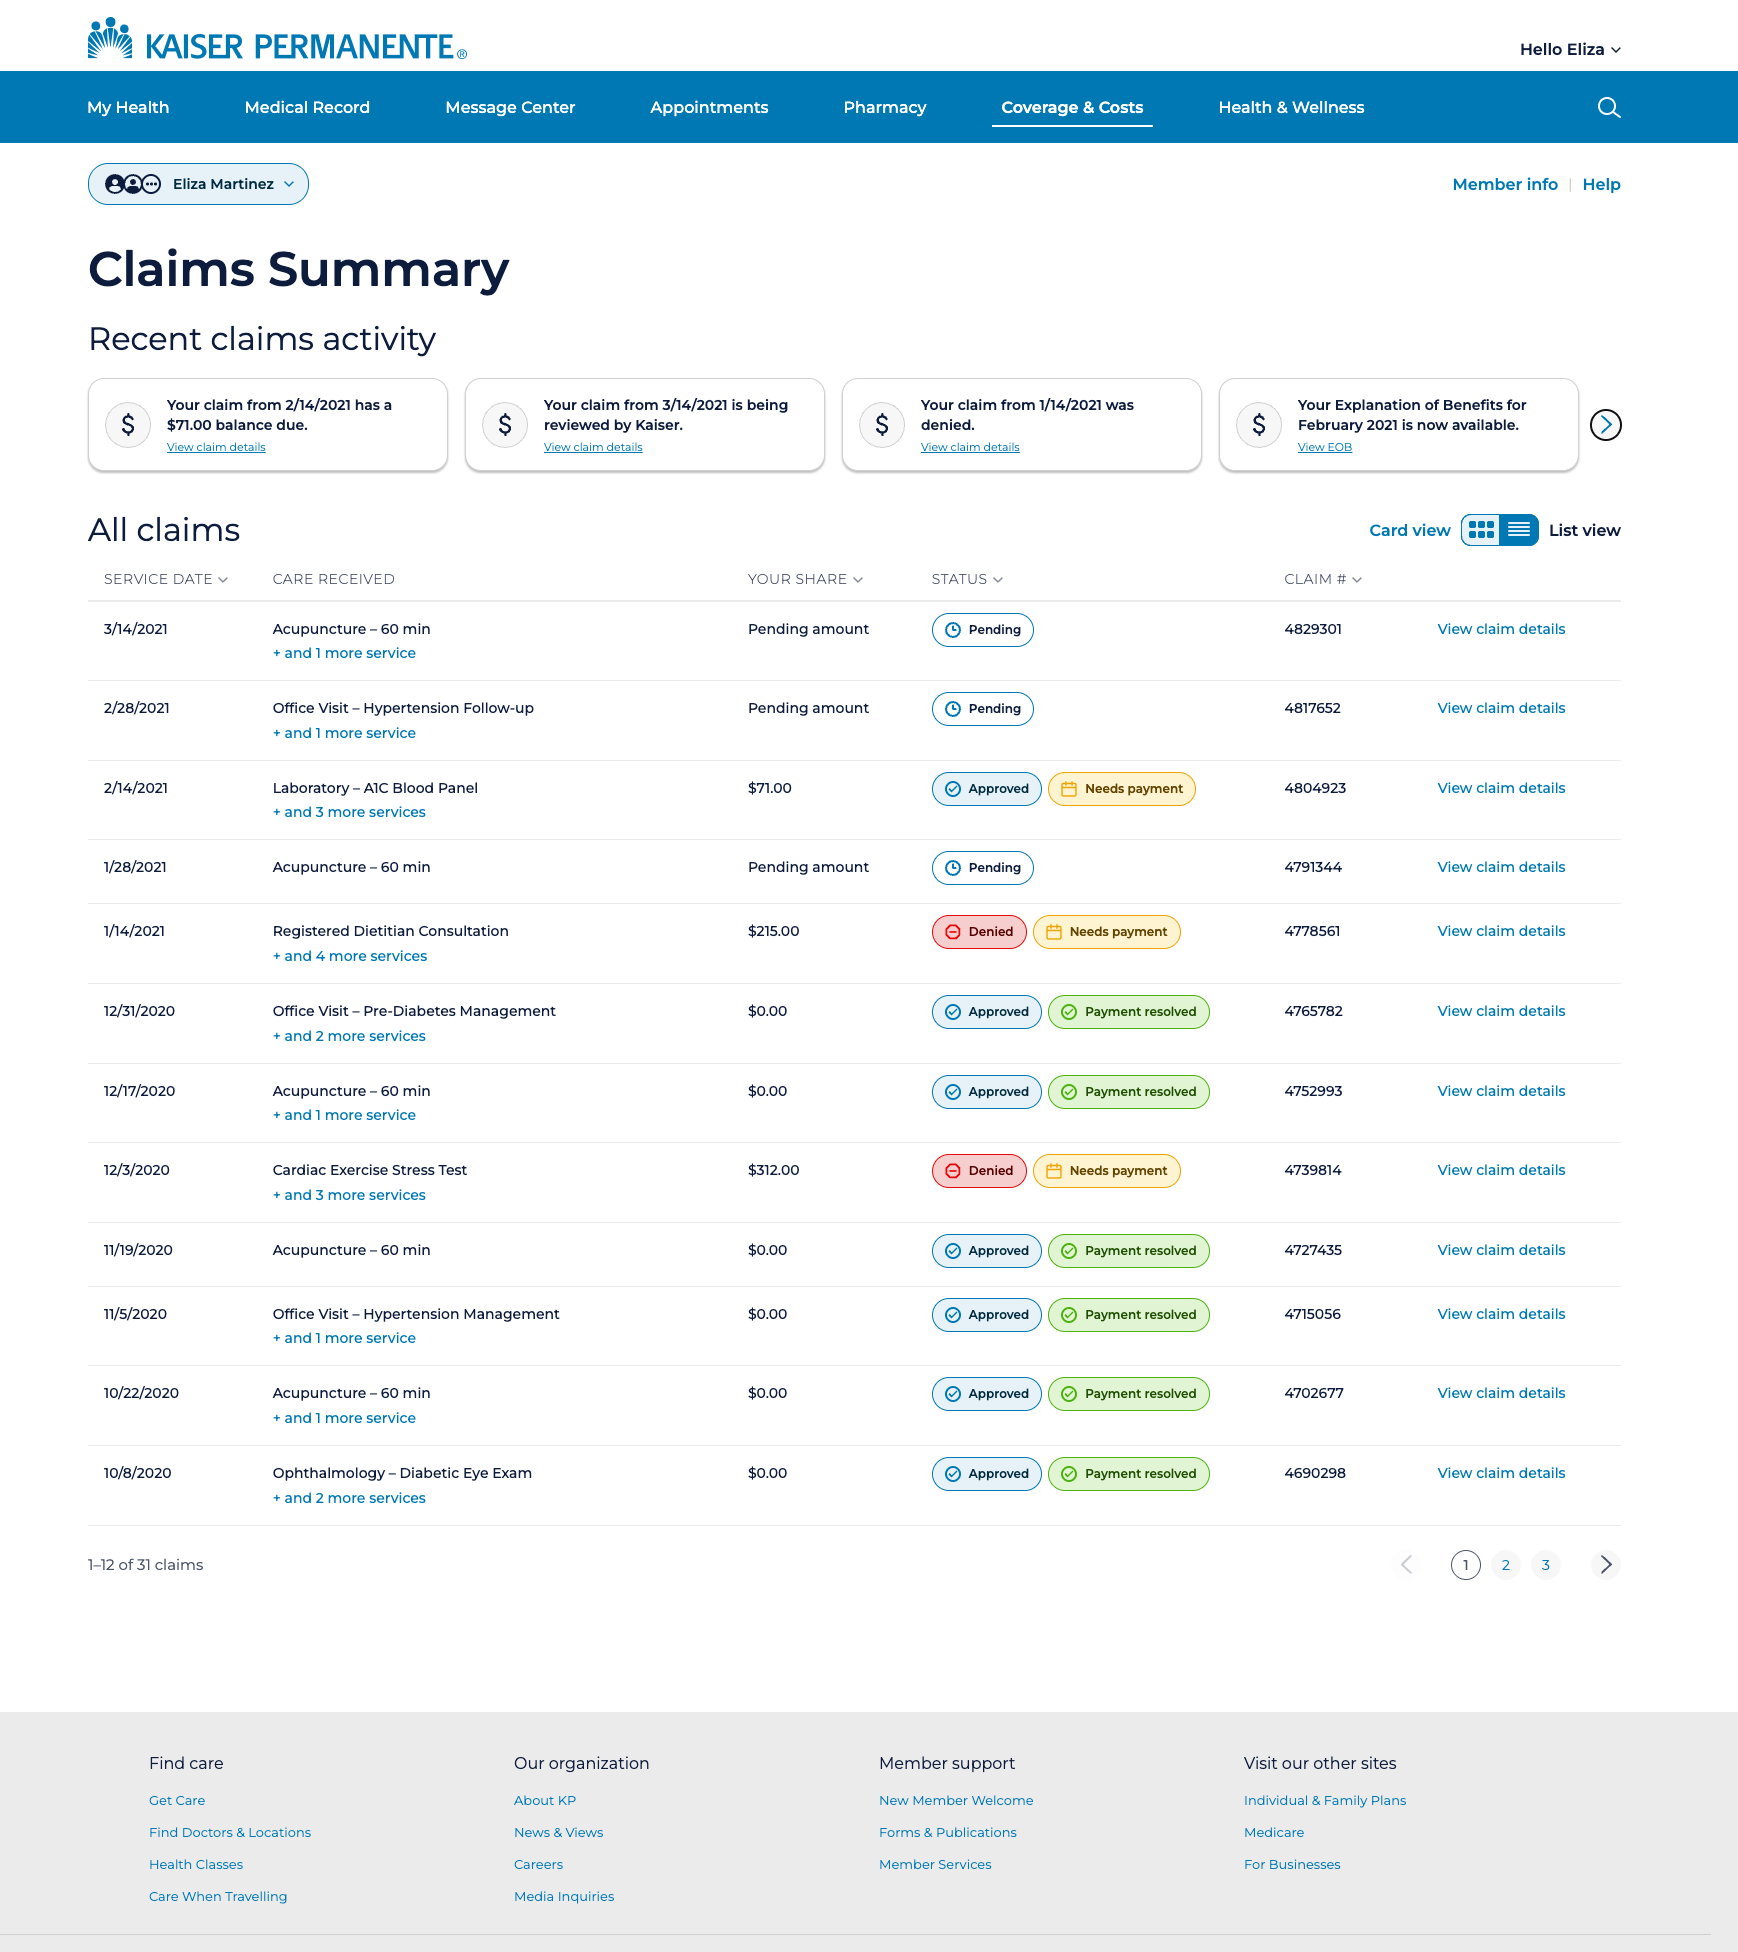The height and width of the screenshot is (1952, 1738).
Task: Expand '+ and 2 more services' for Pre-Diabetes visit
Action: (x=349, y=1036)
